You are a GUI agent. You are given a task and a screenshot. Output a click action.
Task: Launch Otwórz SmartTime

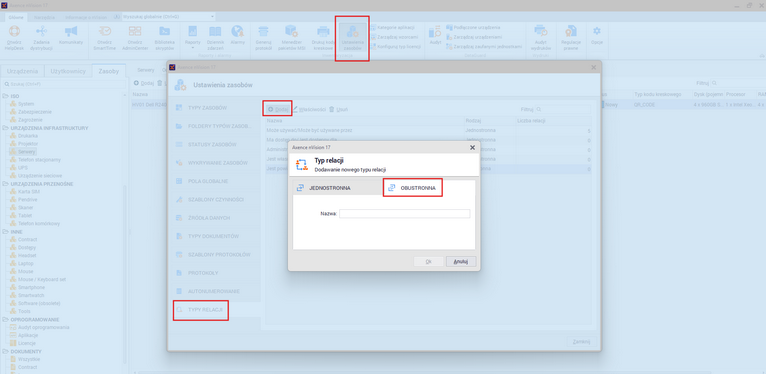(105, 37)
